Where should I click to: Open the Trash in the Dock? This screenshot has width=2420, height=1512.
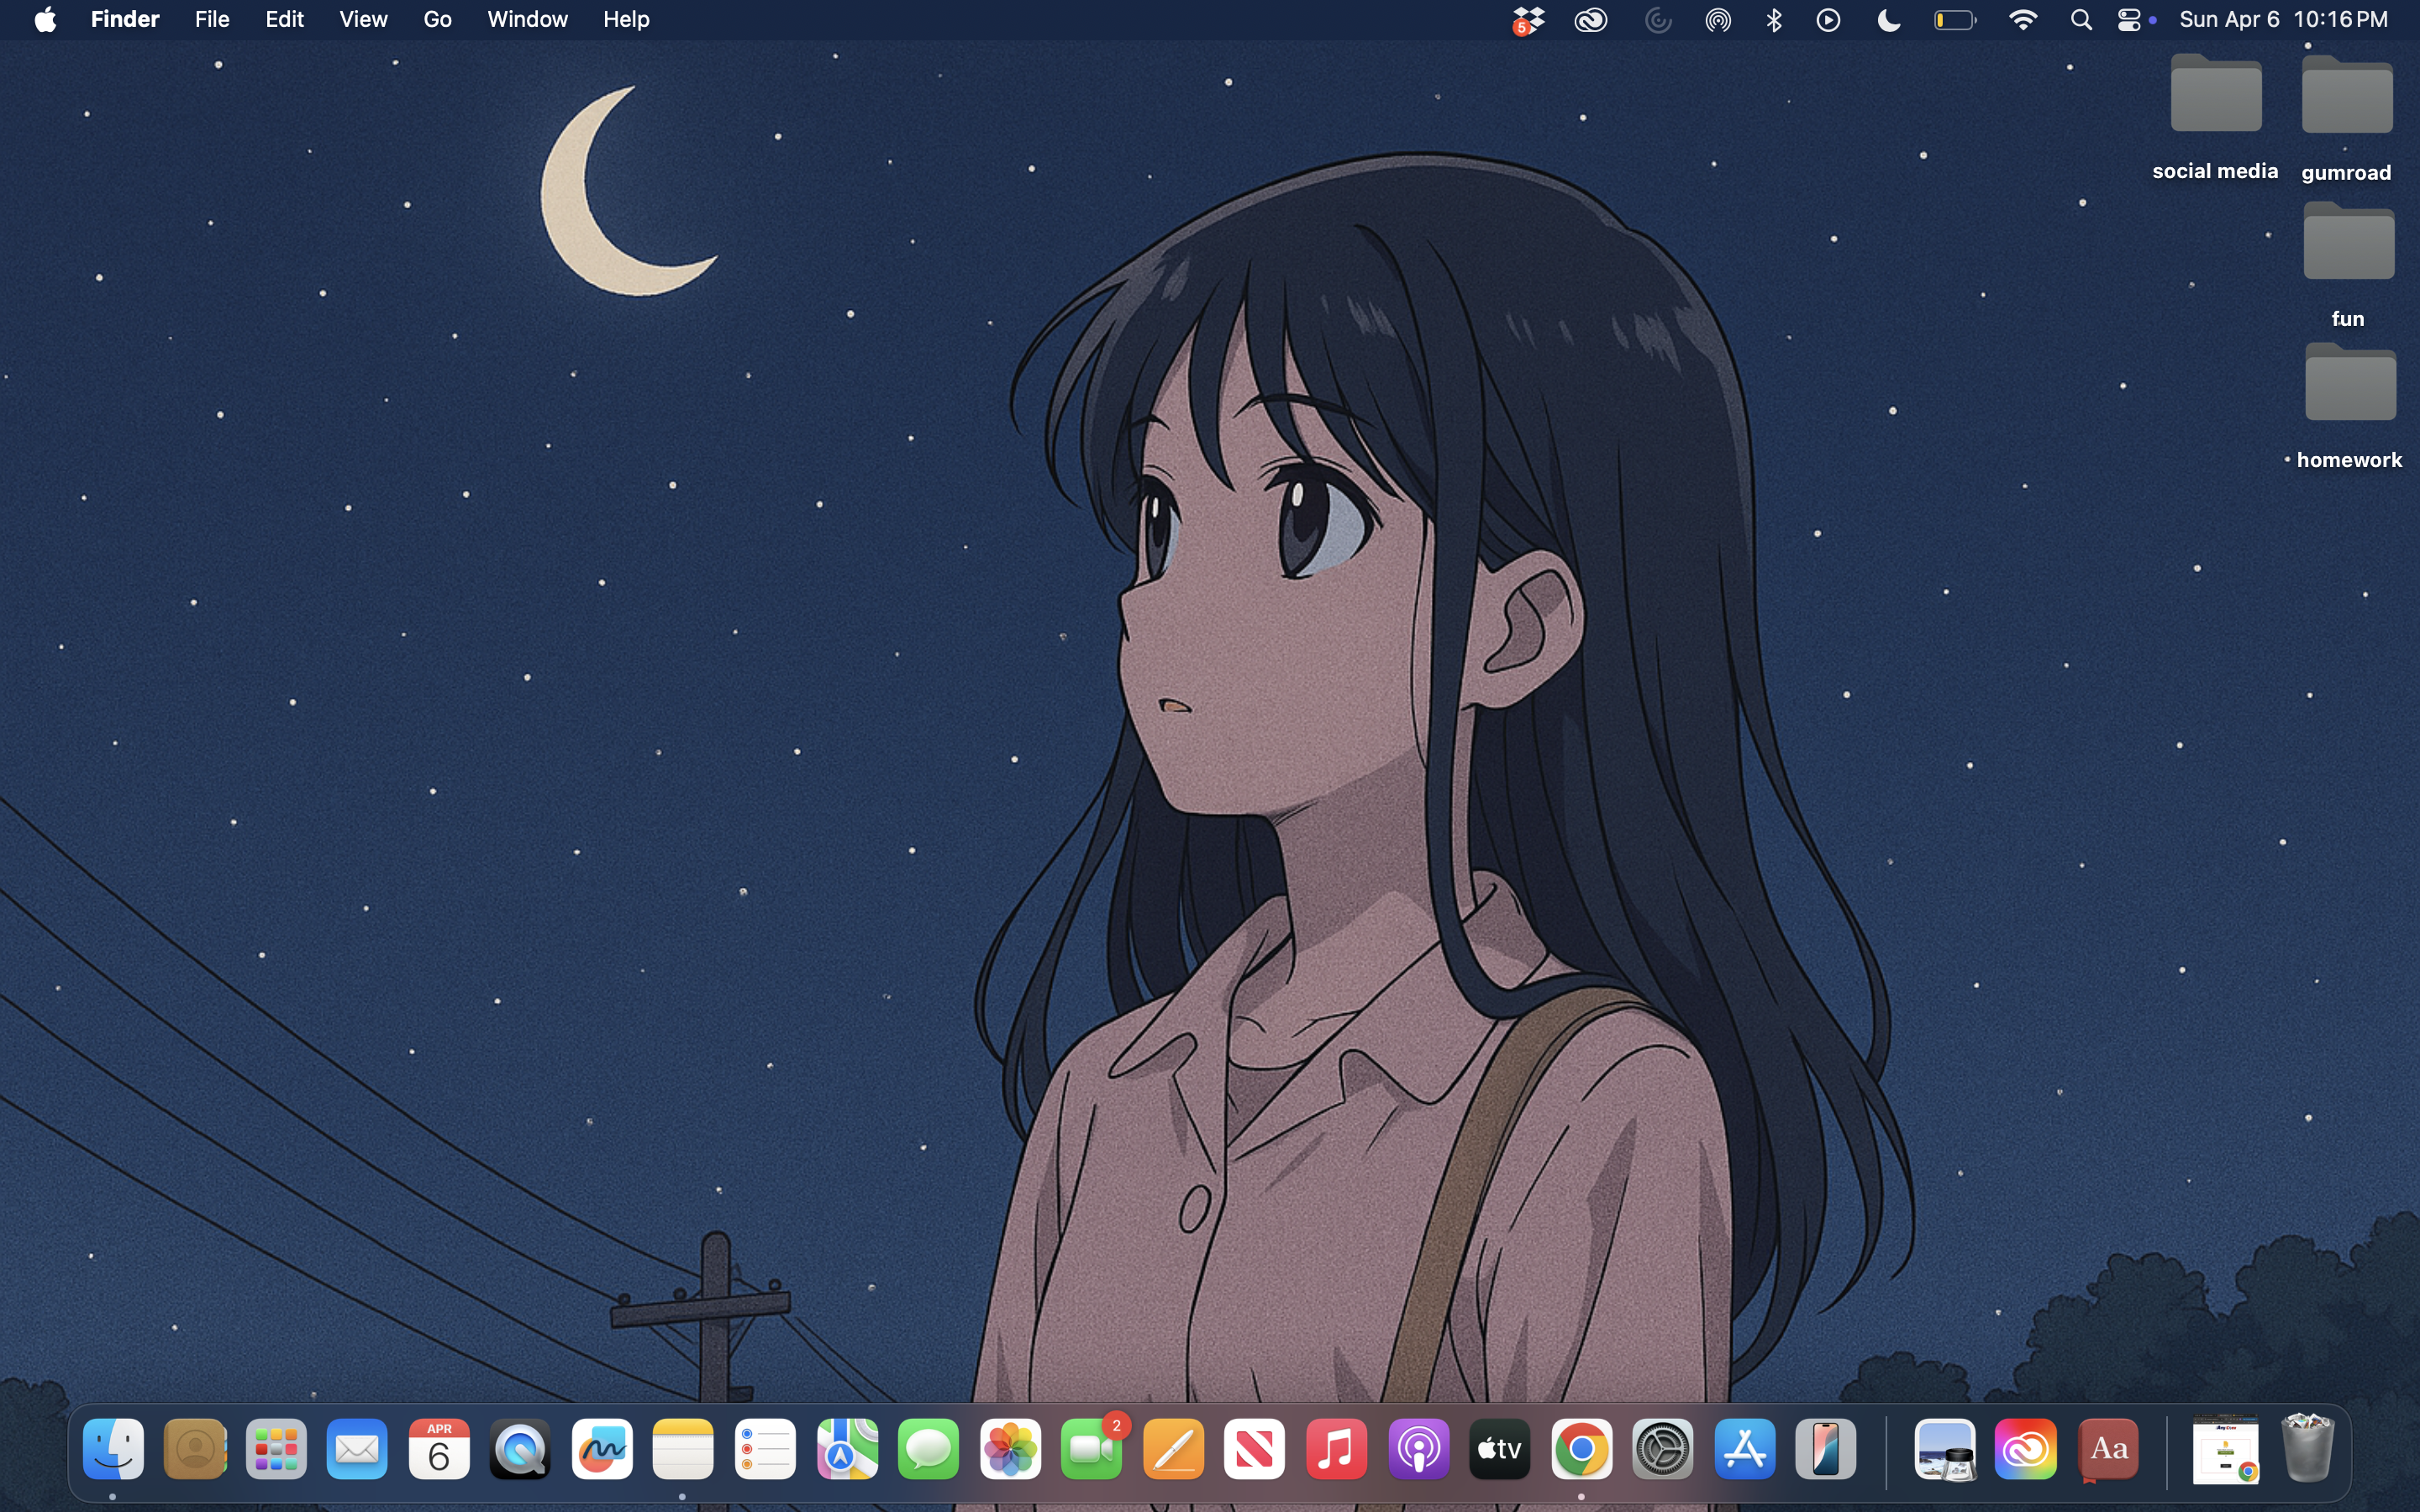pos(2308,1447)
